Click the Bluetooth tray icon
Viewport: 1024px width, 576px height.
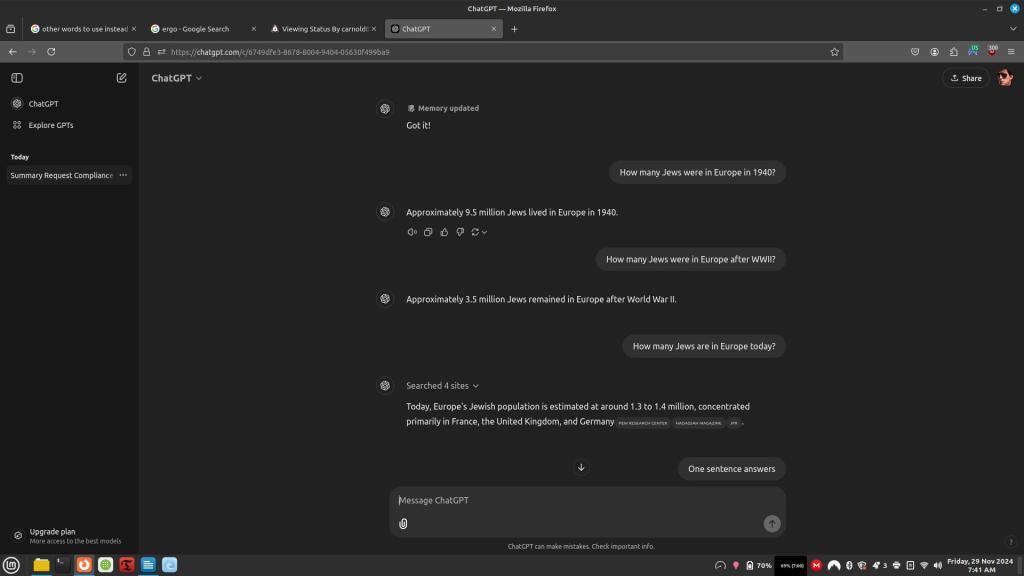tap(849, 566)
